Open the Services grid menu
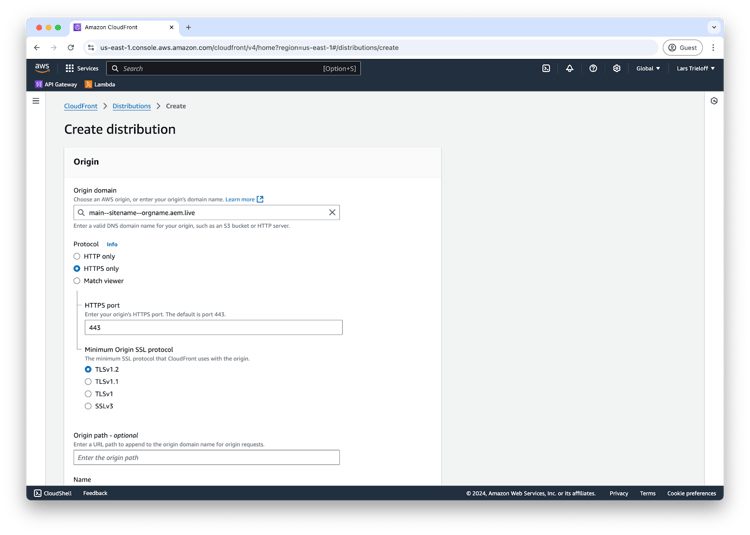Screen dimensions: 750x535 click(82, 68)
